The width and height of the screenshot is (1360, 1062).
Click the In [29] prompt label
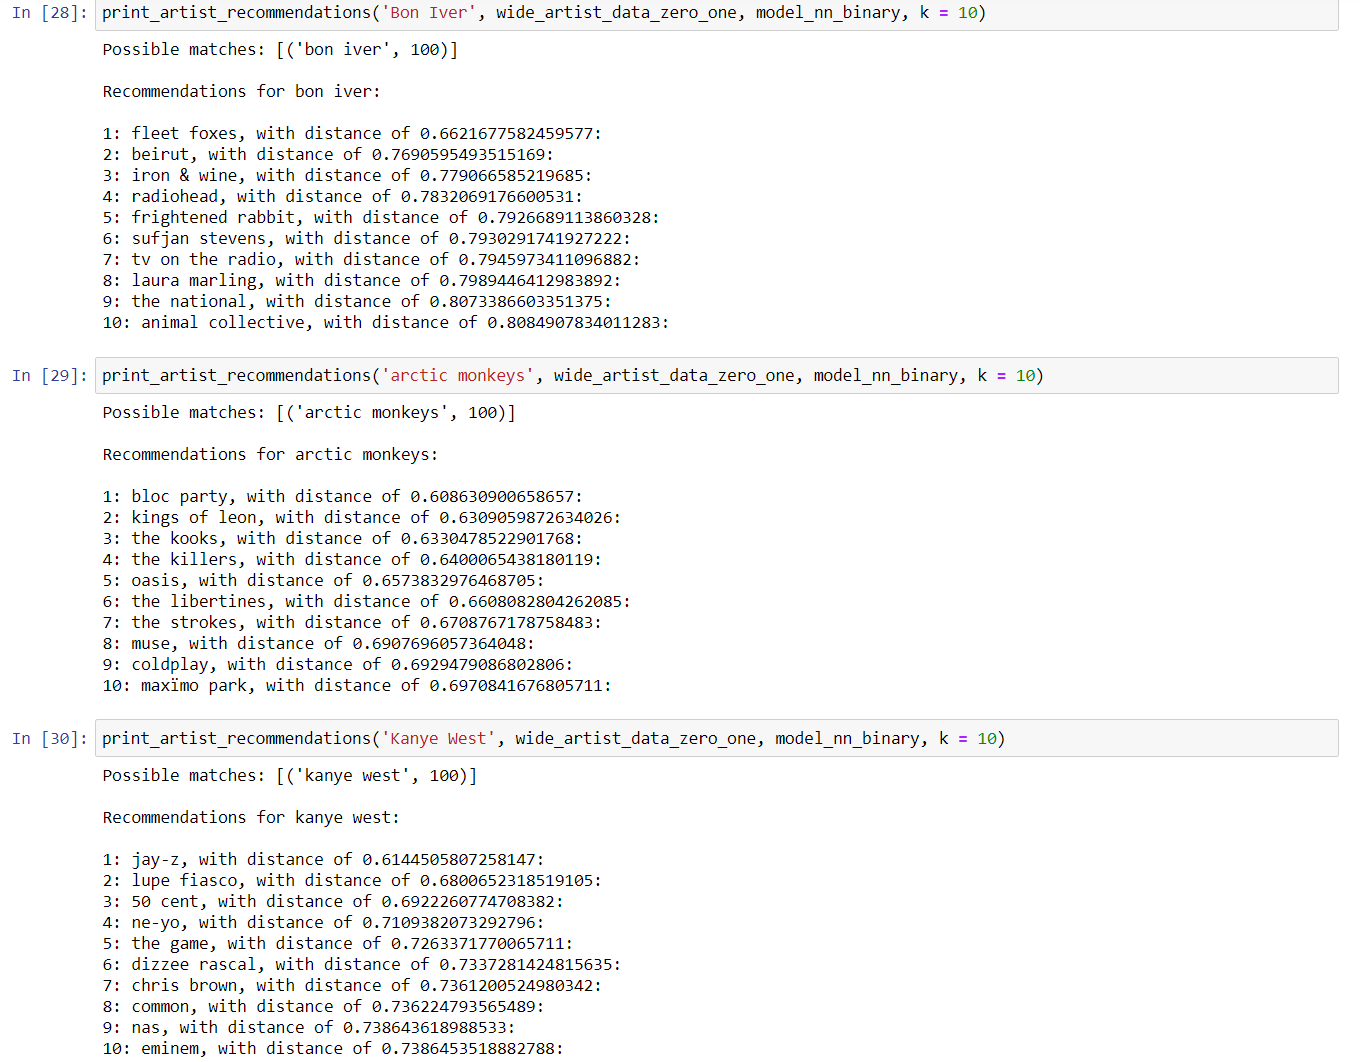[x=49, y=376]
